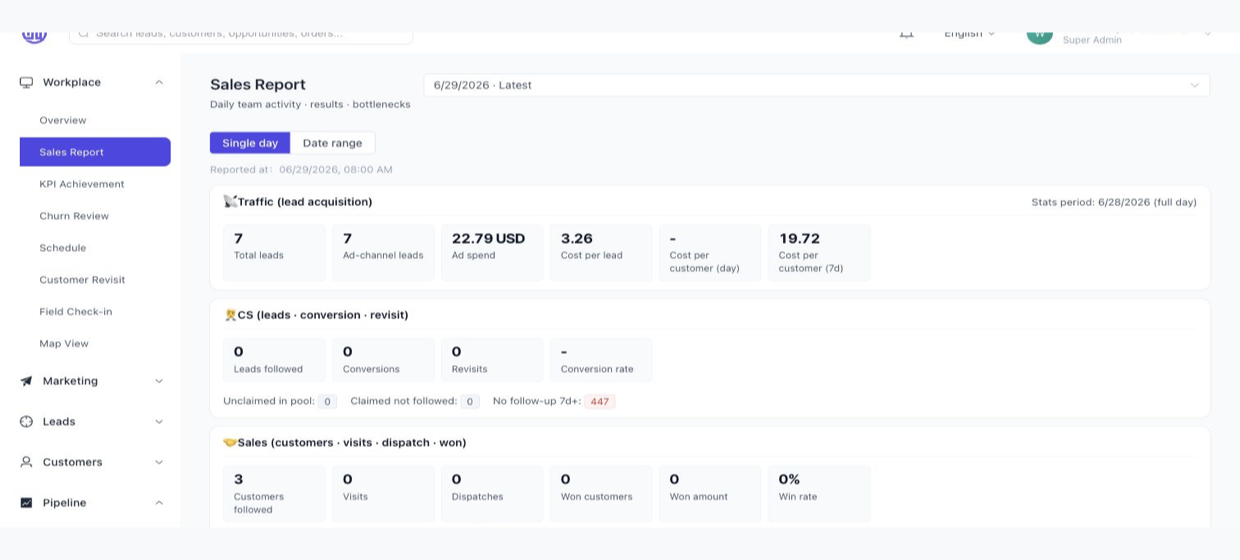1240x560 pixels.
Task: Select Sales Report in sidebar
Action: click(95, 152)
